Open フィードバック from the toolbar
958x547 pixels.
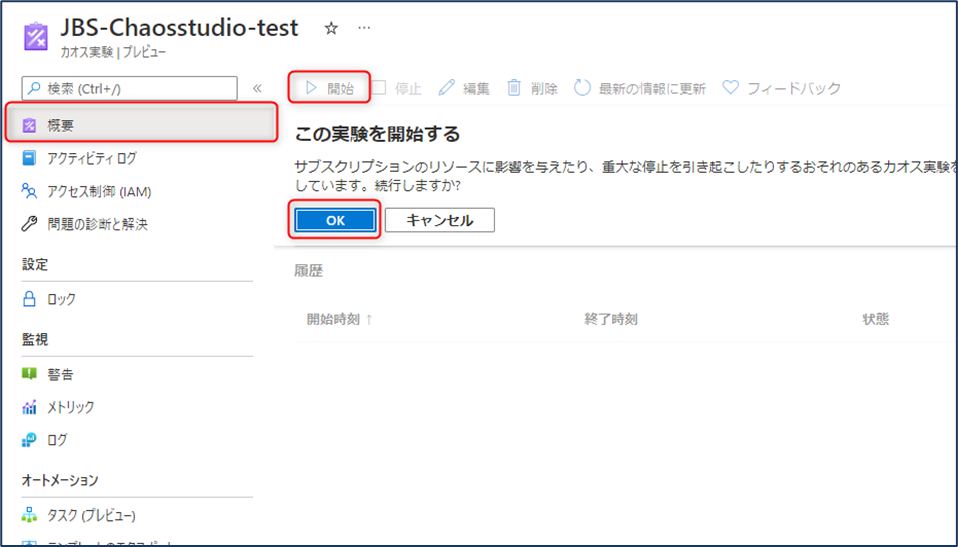[x=794, y=89]
